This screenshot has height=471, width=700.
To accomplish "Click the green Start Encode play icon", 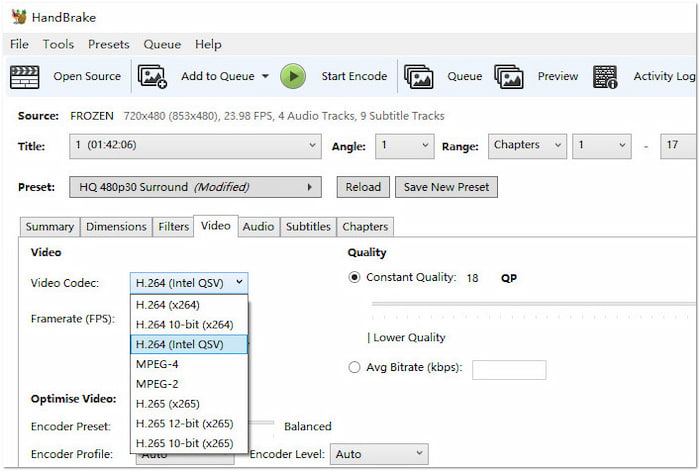I will 293,76.
